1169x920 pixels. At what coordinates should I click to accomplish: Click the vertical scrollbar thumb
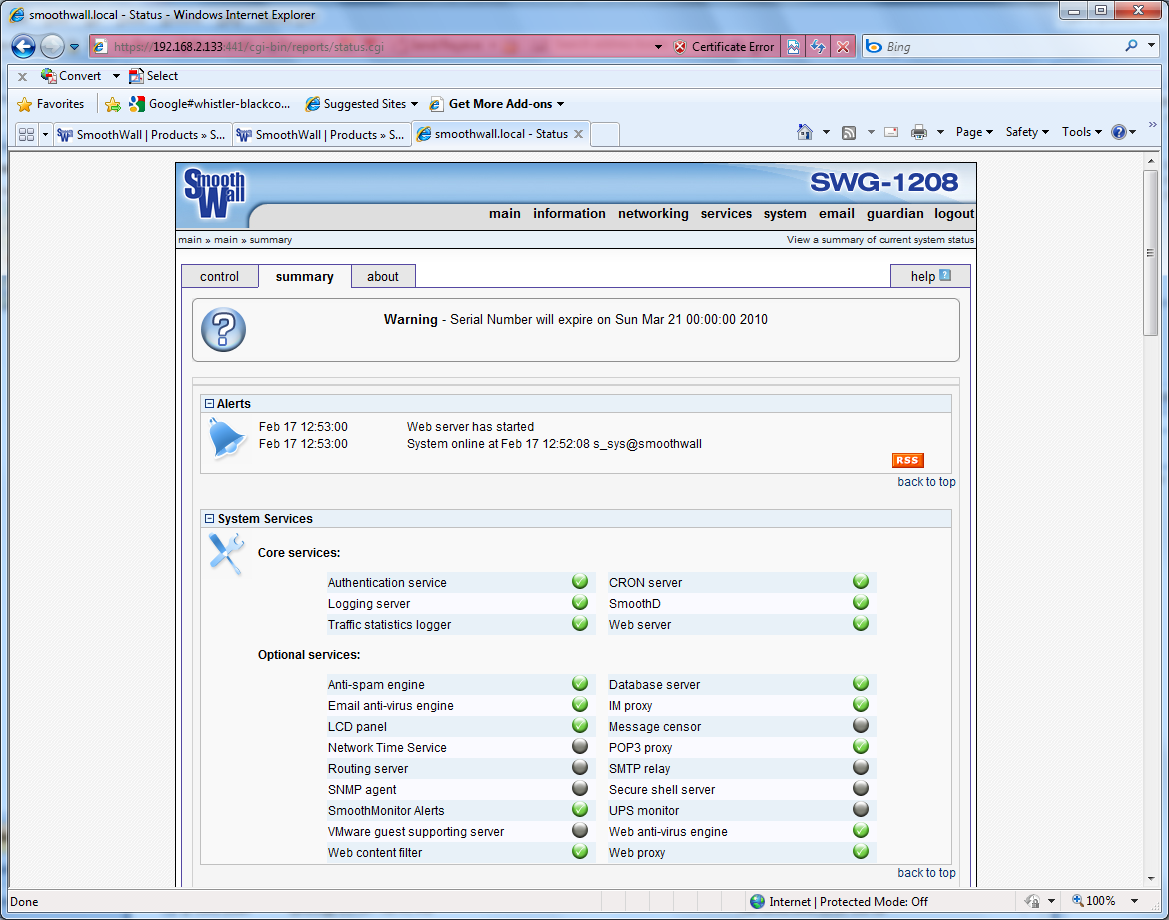[x=1150, y=252]
